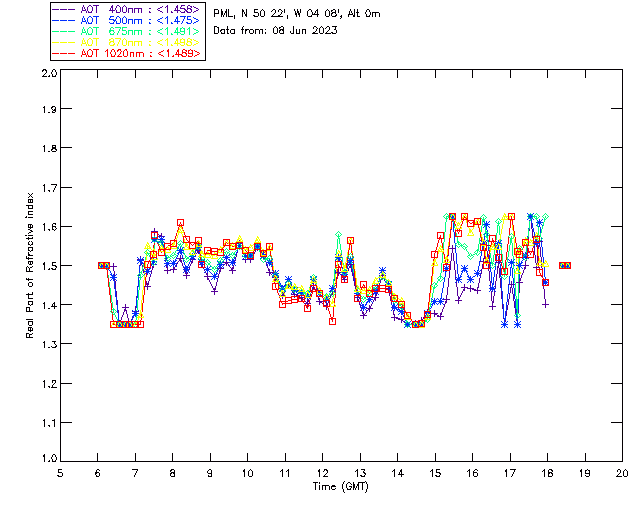
Task: Click the 1.5 tick label on y-axis
Action: tap(48, 266)
